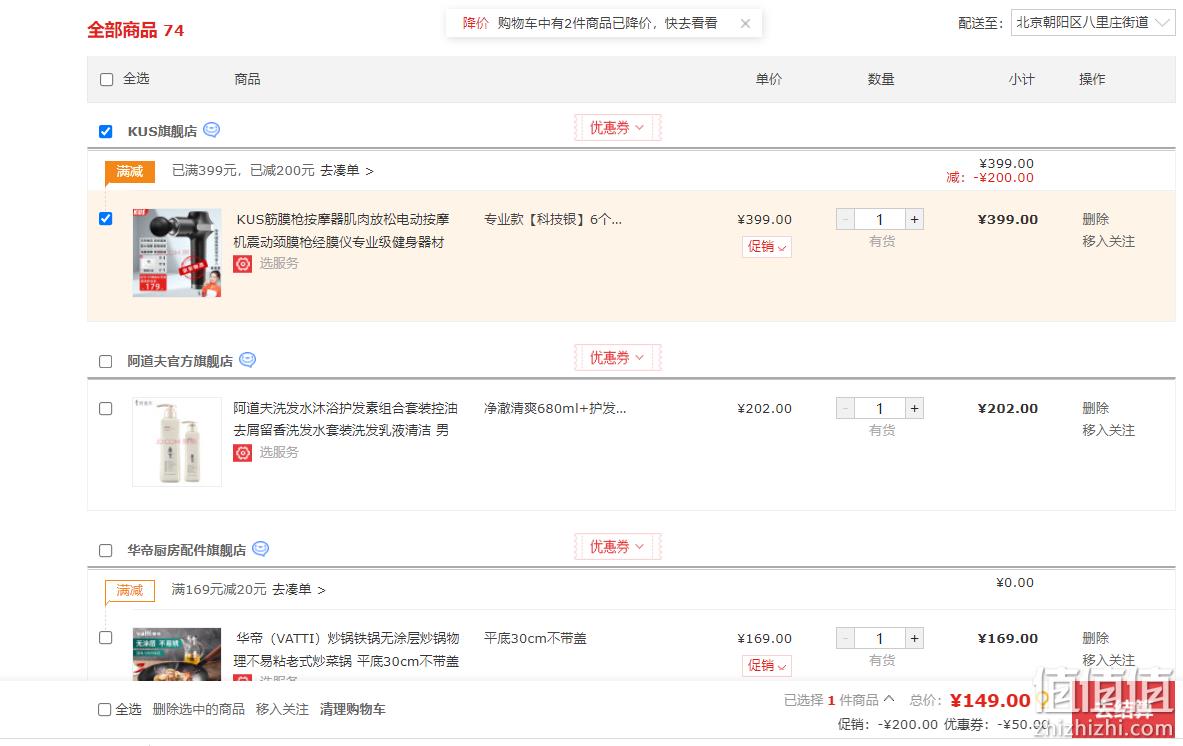This screenshot has width=1183, height=746.
Task: Expand 优惠券 dropdown for 华帝厨房配件旗舰店
Action: 617,546
